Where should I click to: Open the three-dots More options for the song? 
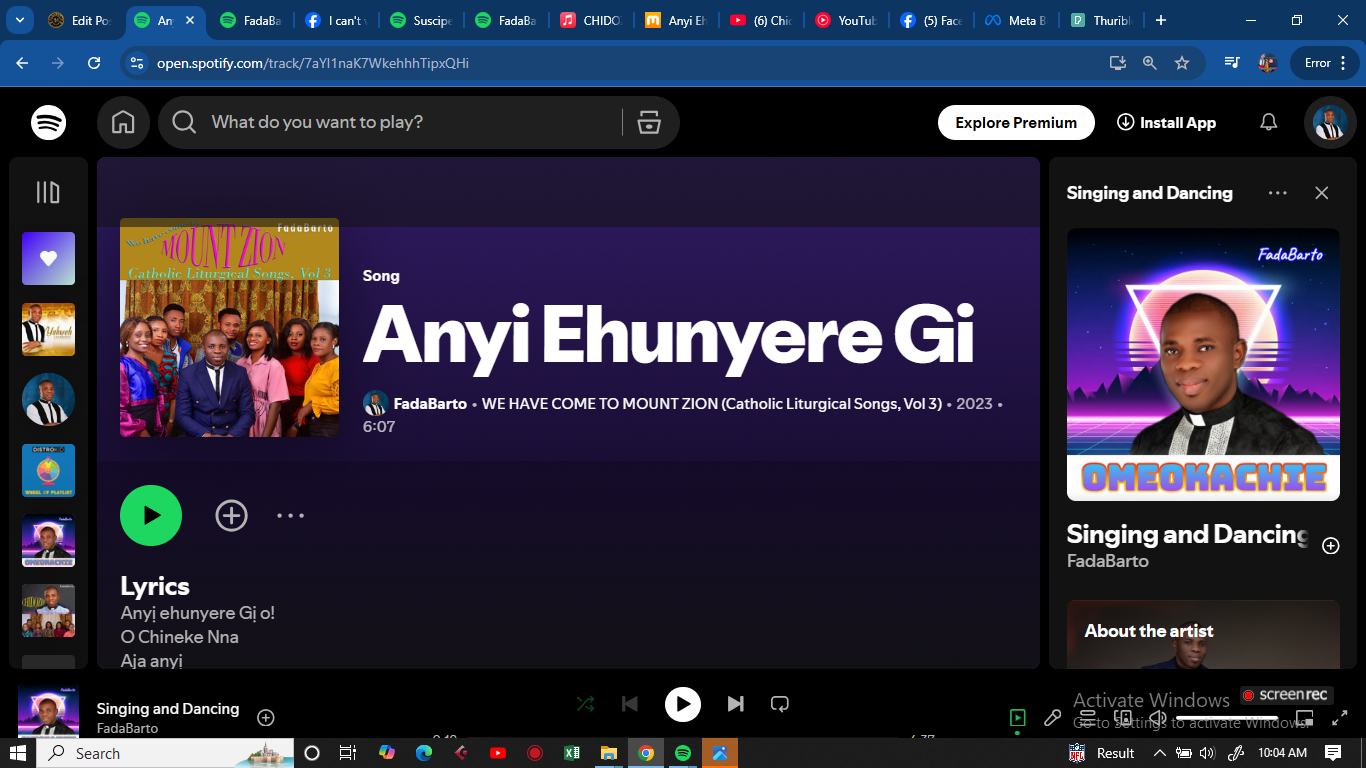coord(290,515)
